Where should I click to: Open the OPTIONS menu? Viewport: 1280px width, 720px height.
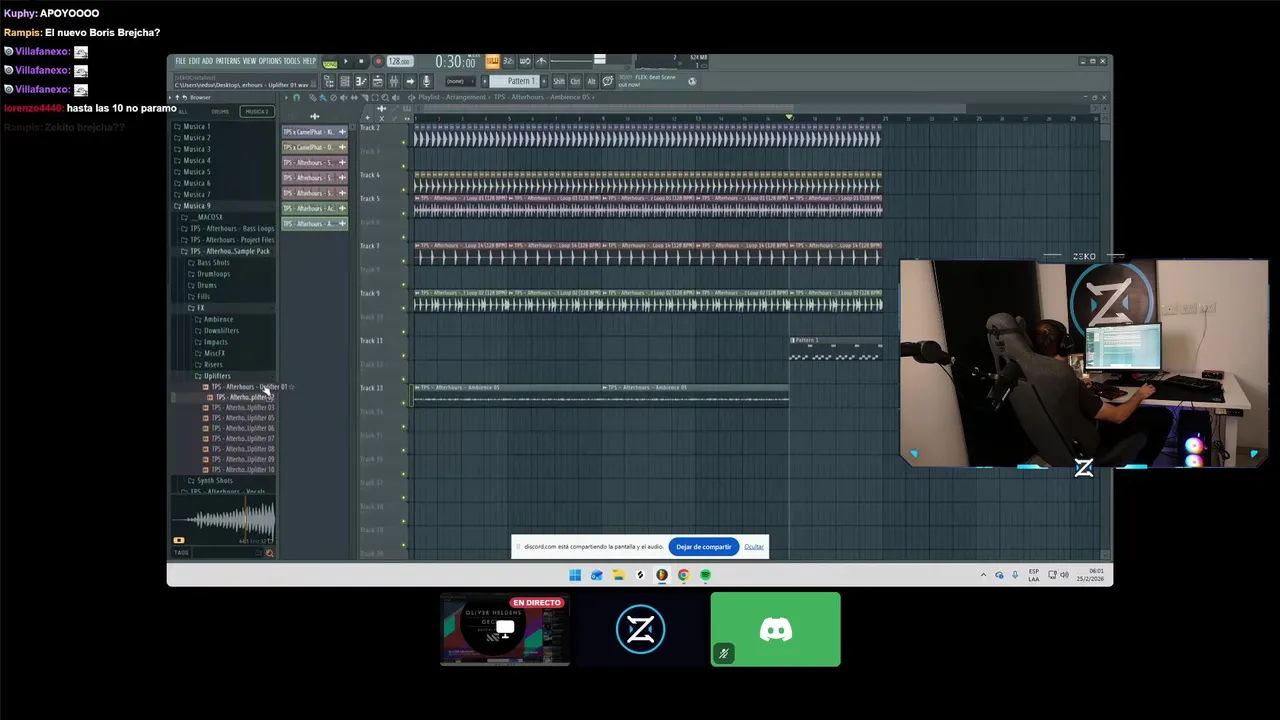[270, 61]
